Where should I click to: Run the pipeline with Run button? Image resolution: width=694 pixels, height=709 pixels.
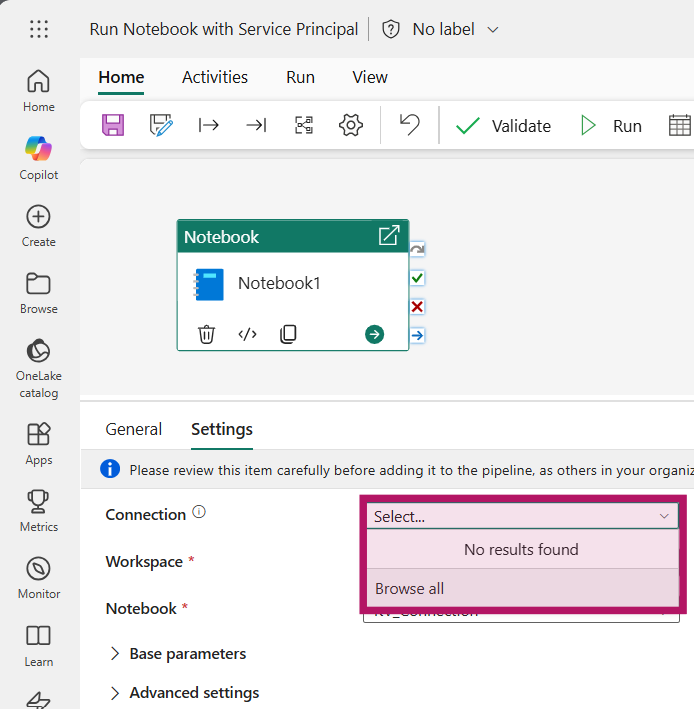(x=611, y=126)
